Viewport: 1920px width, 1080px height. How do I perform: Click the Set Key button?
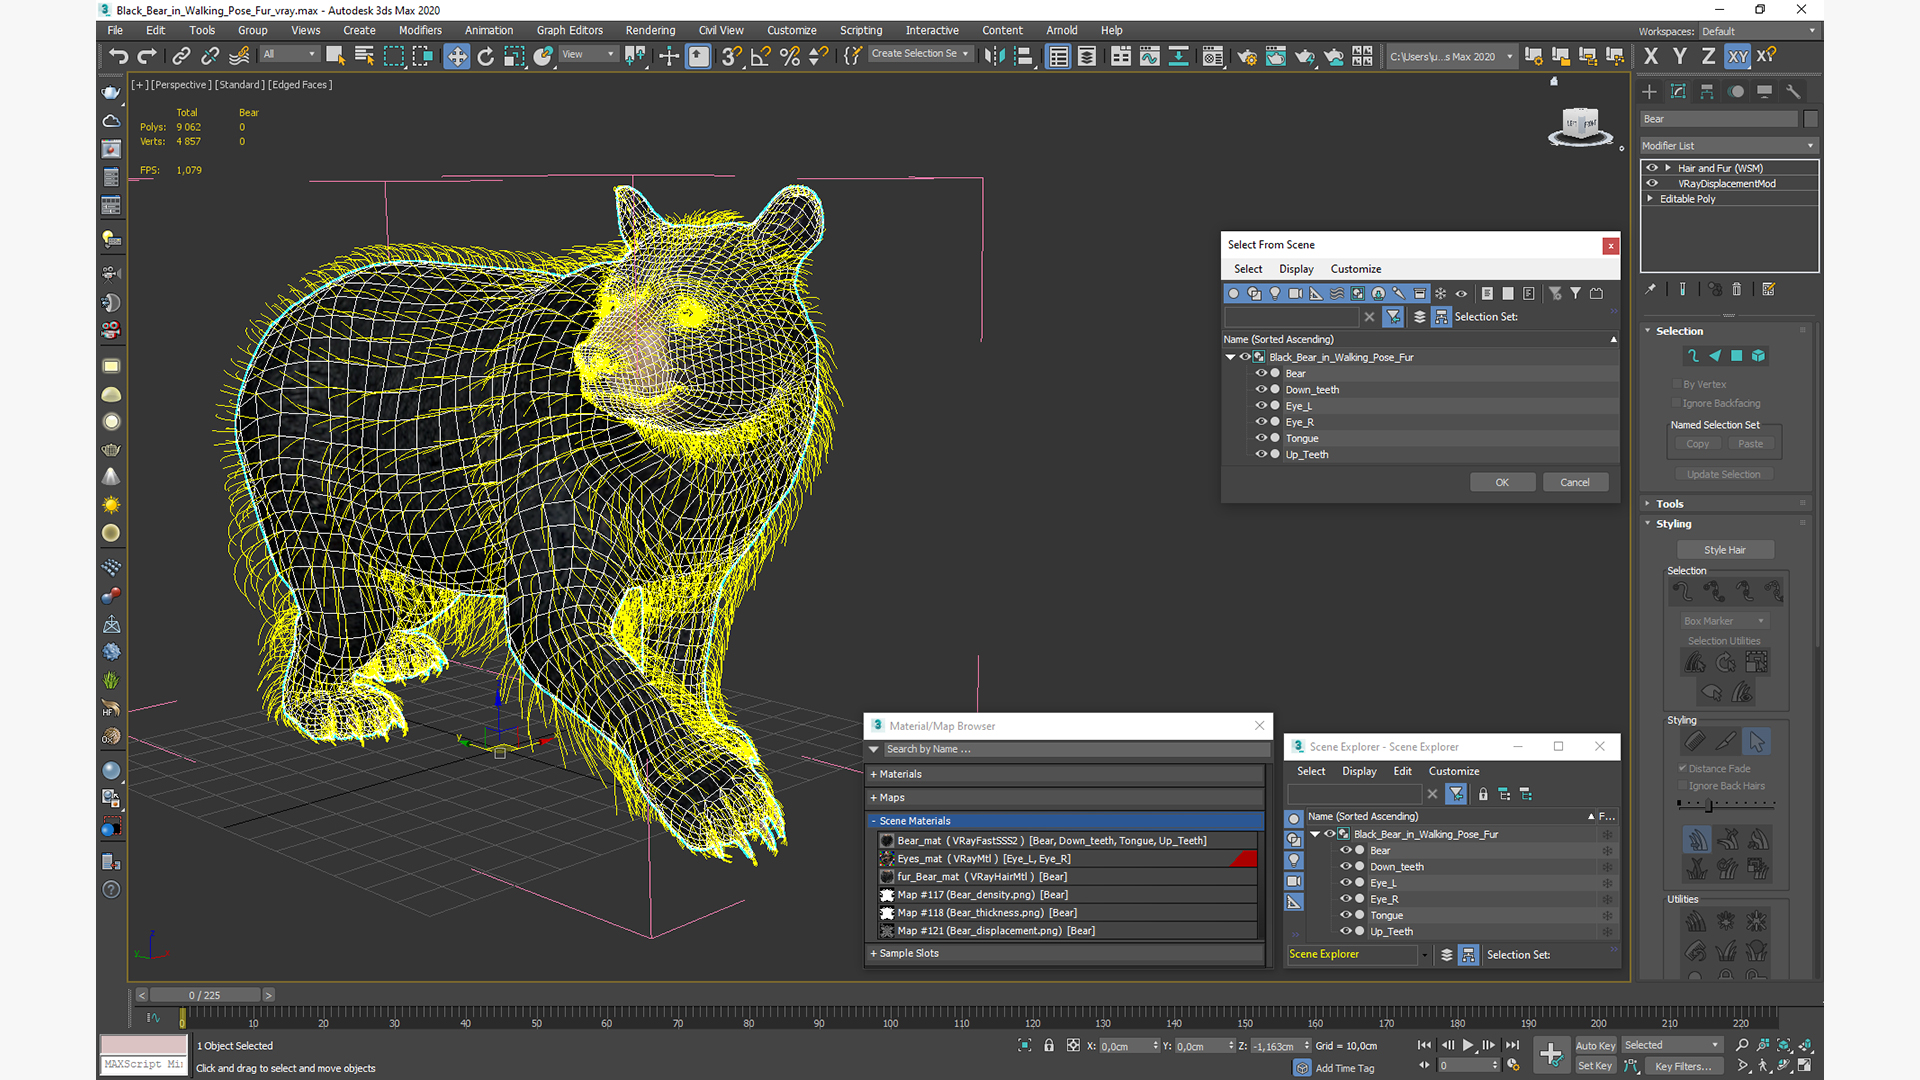pos(1595,1066)
